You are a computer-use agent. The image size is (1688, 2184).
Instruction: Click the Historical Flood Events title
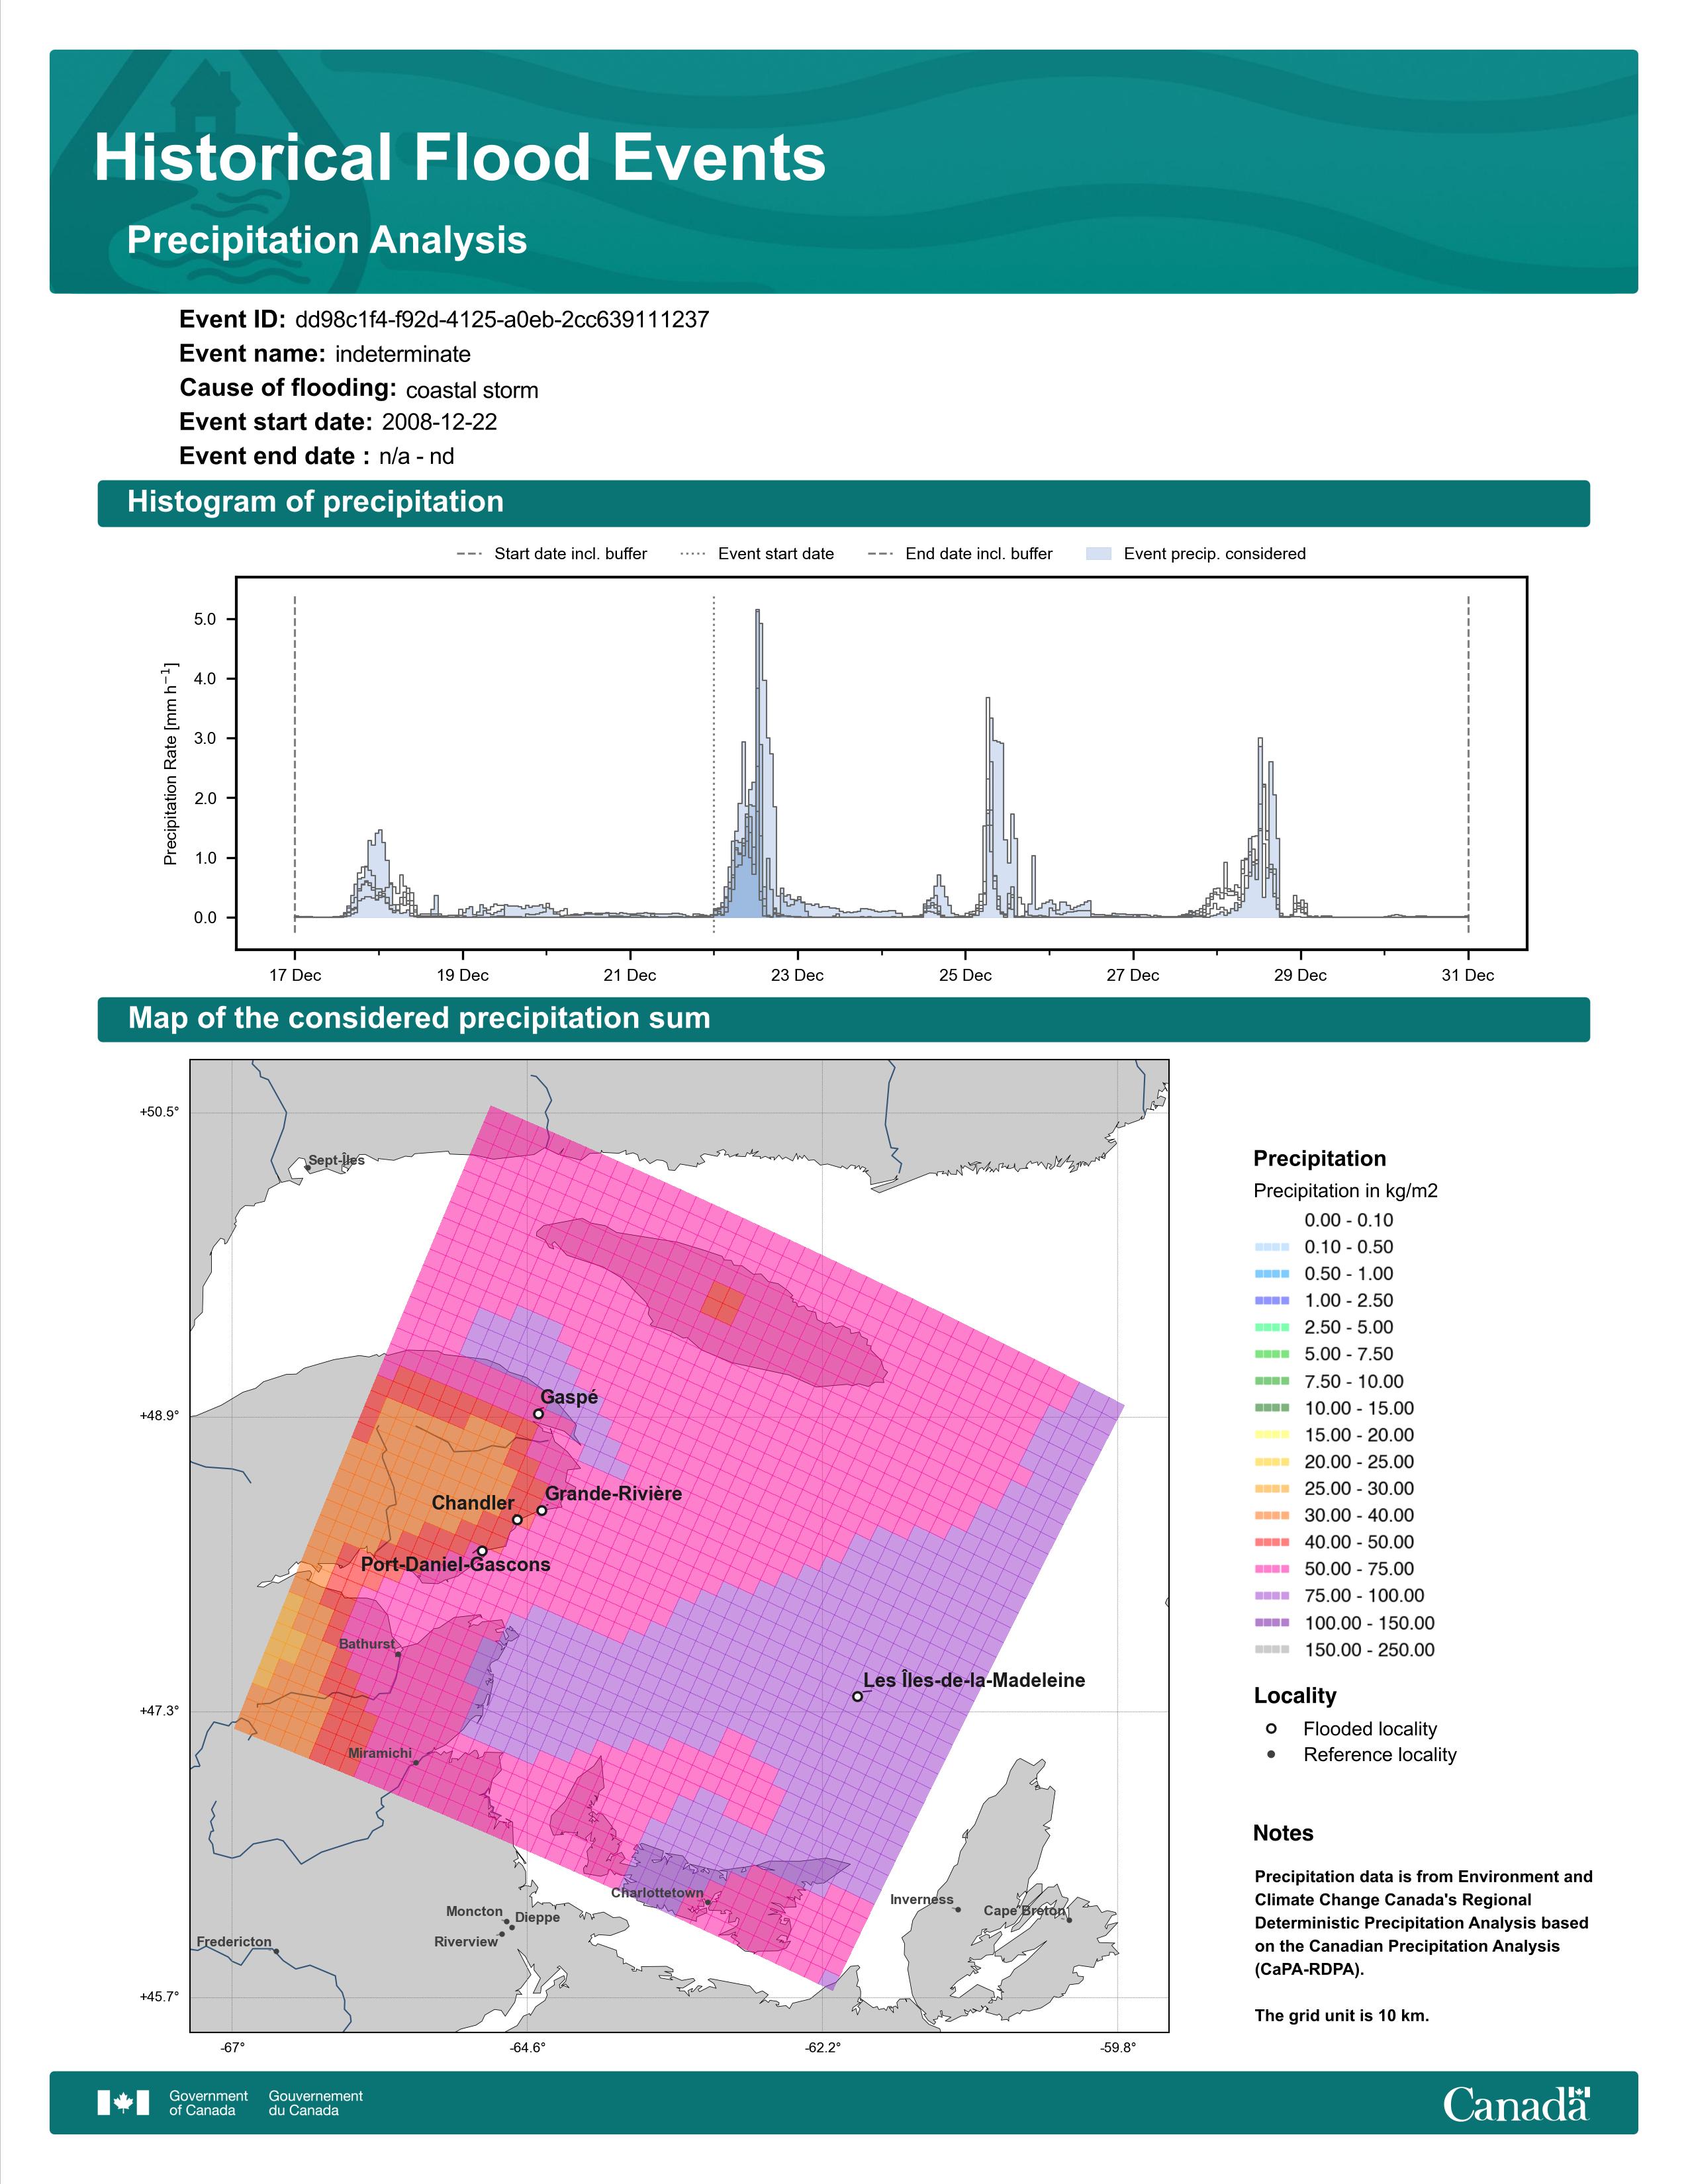click(x=460, y=158)
